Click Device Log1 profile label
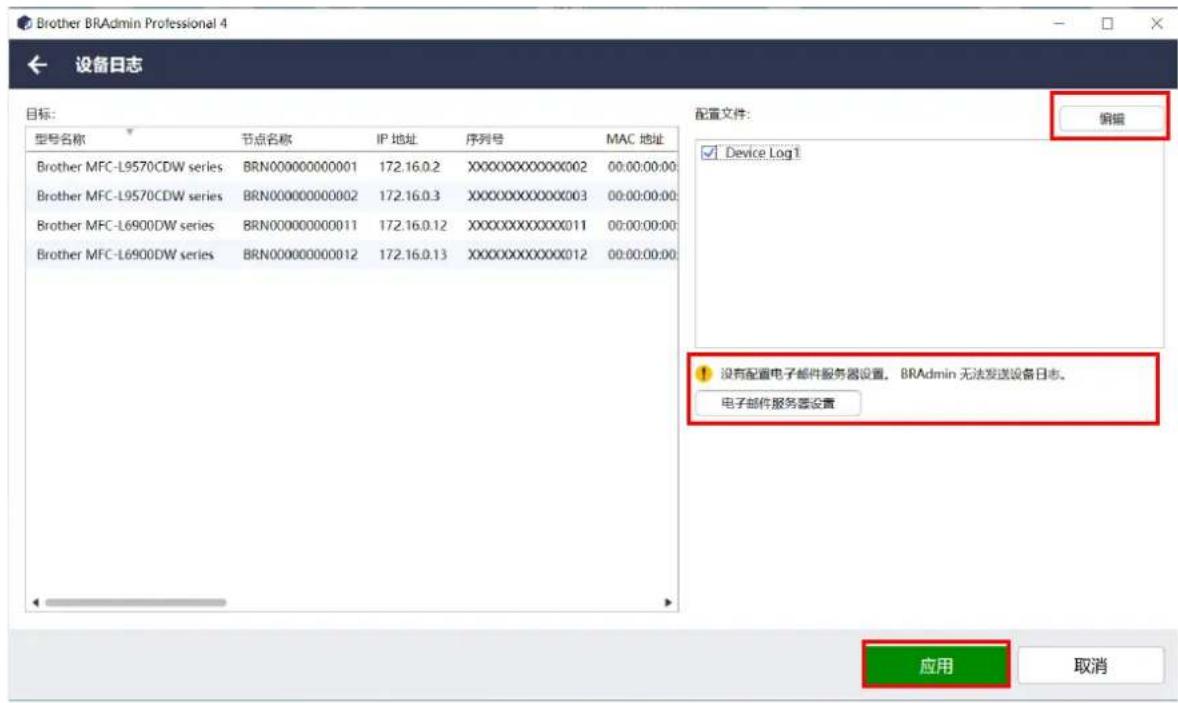 click(x=763, y=152)
